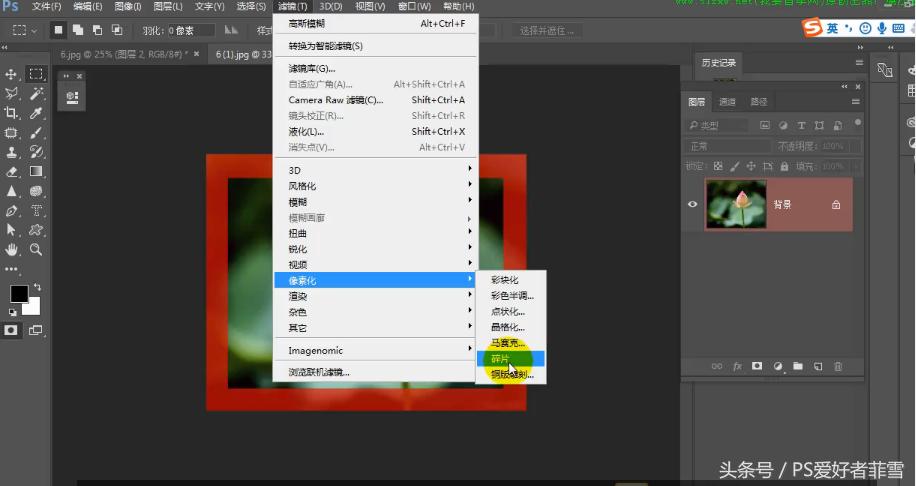The image size is (916, 486).
Task: Toggle lock transparent pixels checkerboard icon
Action: point(718,166)
